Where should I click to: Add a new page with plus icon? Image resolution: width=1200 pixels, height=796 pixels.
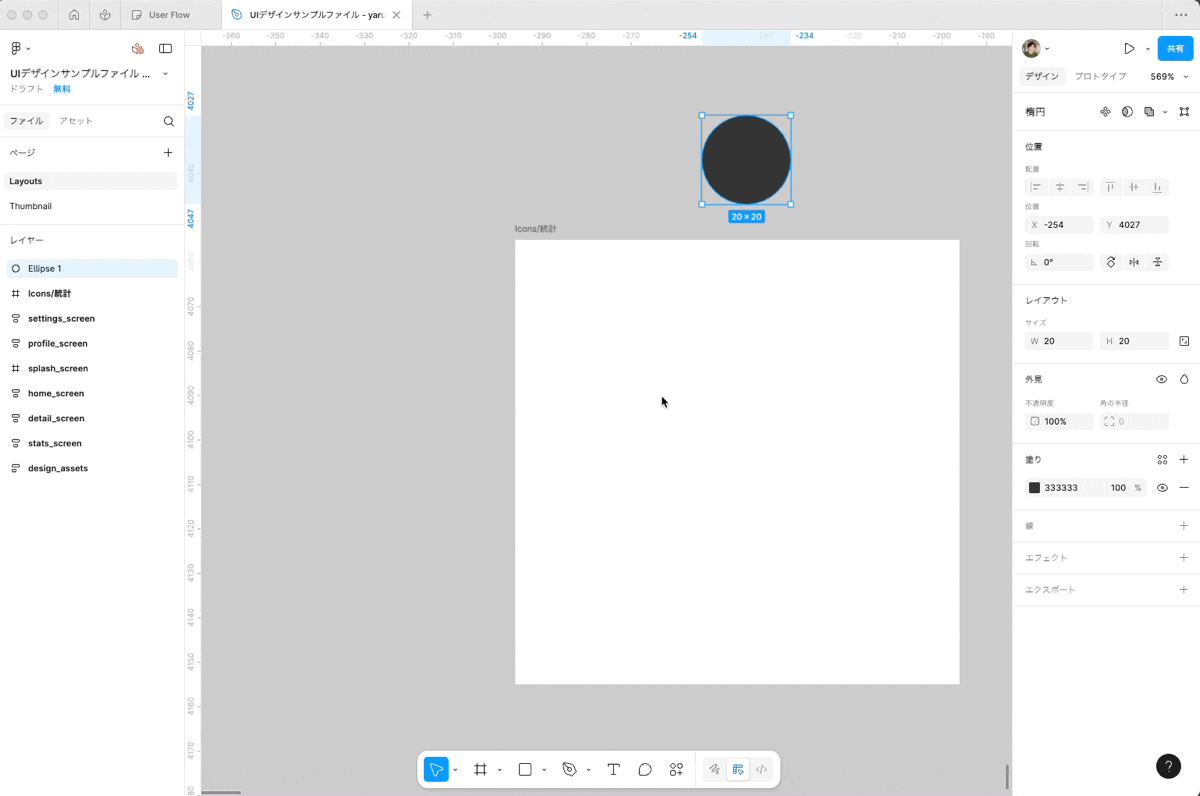coord(168,153)
